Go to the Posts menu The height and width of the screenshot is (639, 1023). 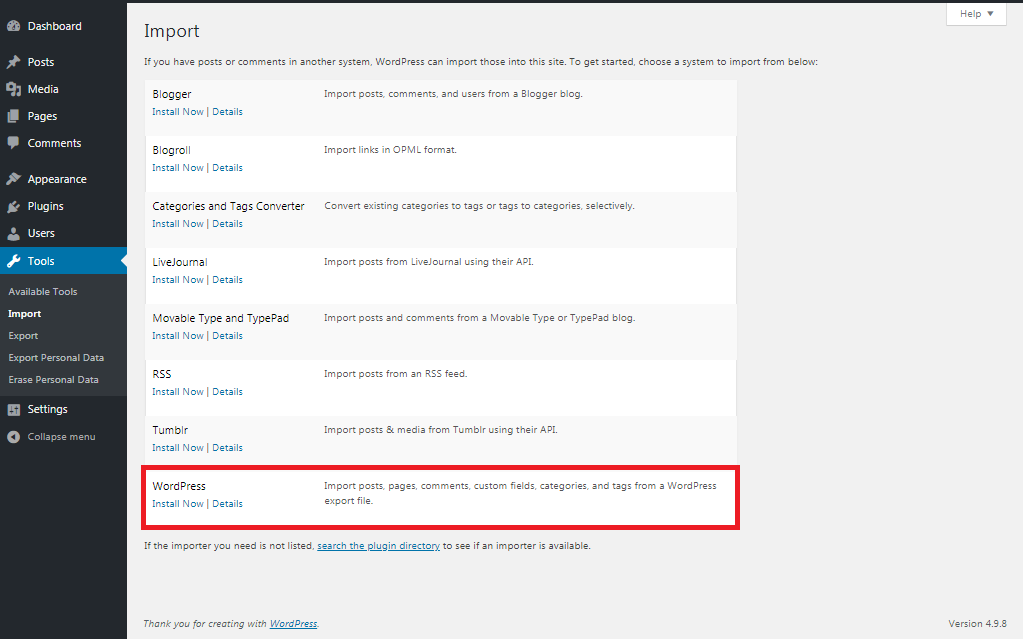[x=40, y=62]
